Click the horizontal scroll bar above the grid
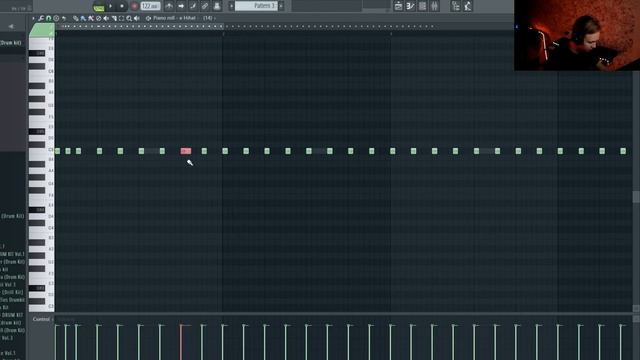640x360 pixels. tap(140, 27)
